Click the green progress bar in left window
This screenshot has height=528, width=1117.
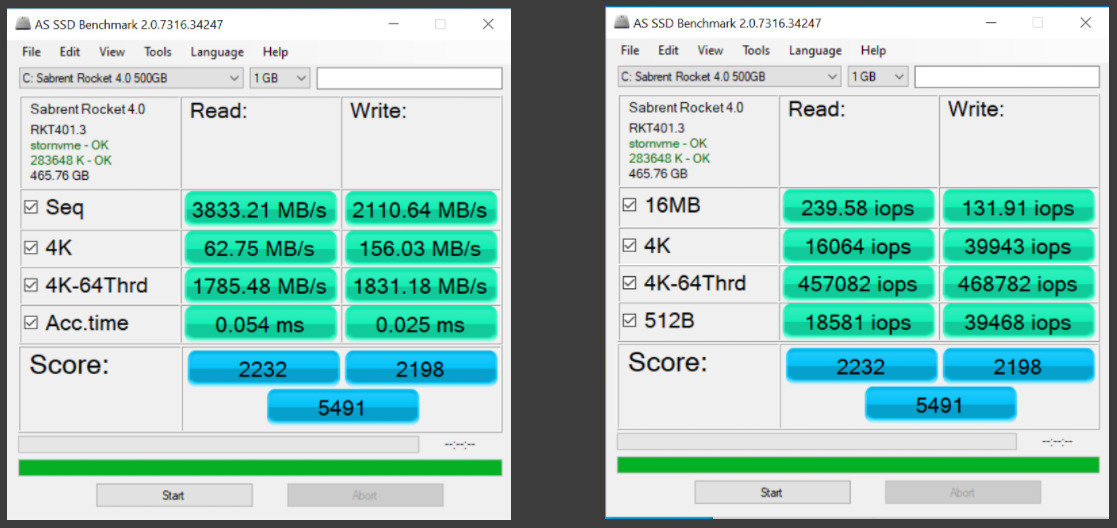(260, 467)
